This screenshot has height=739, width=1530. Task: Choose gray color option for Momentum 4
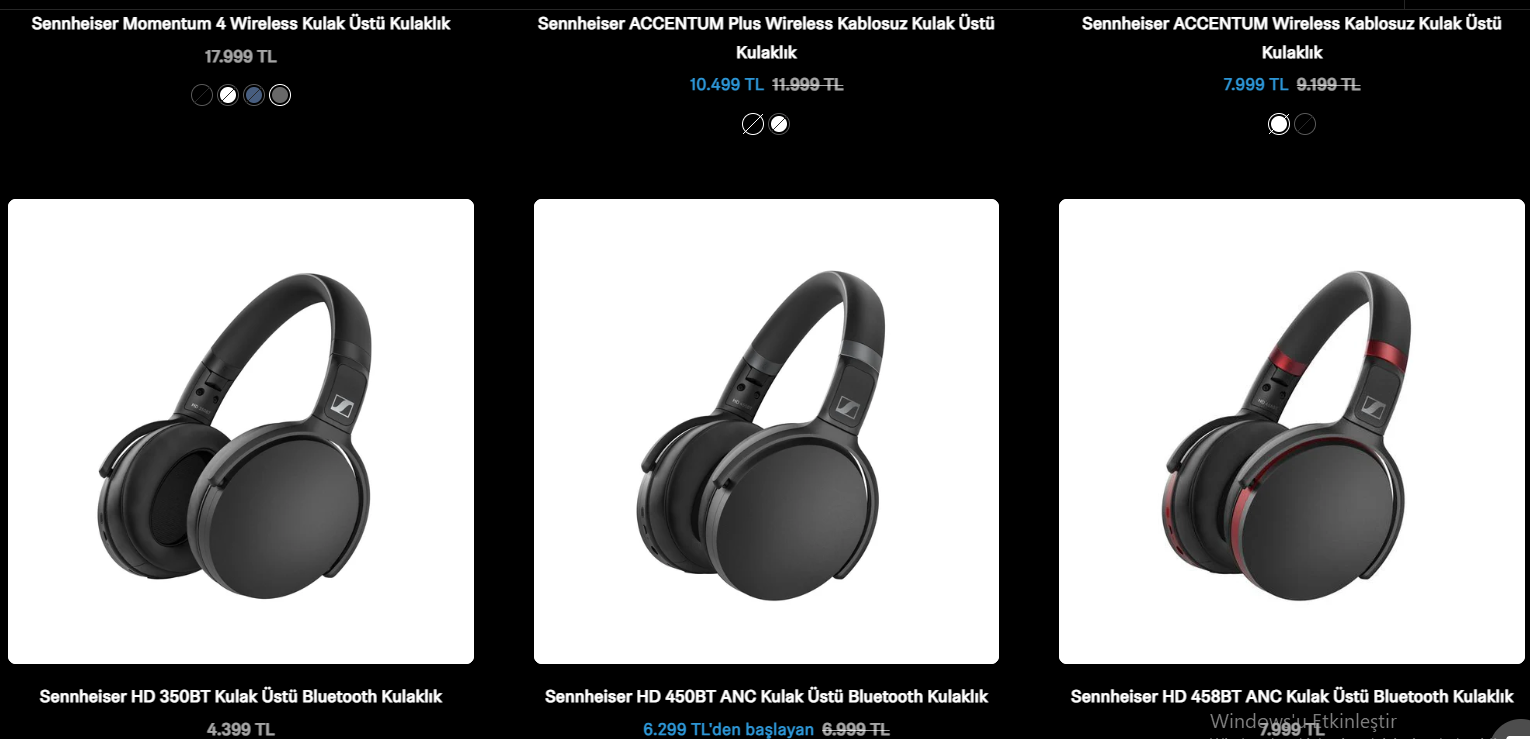[x=280, y=95]
